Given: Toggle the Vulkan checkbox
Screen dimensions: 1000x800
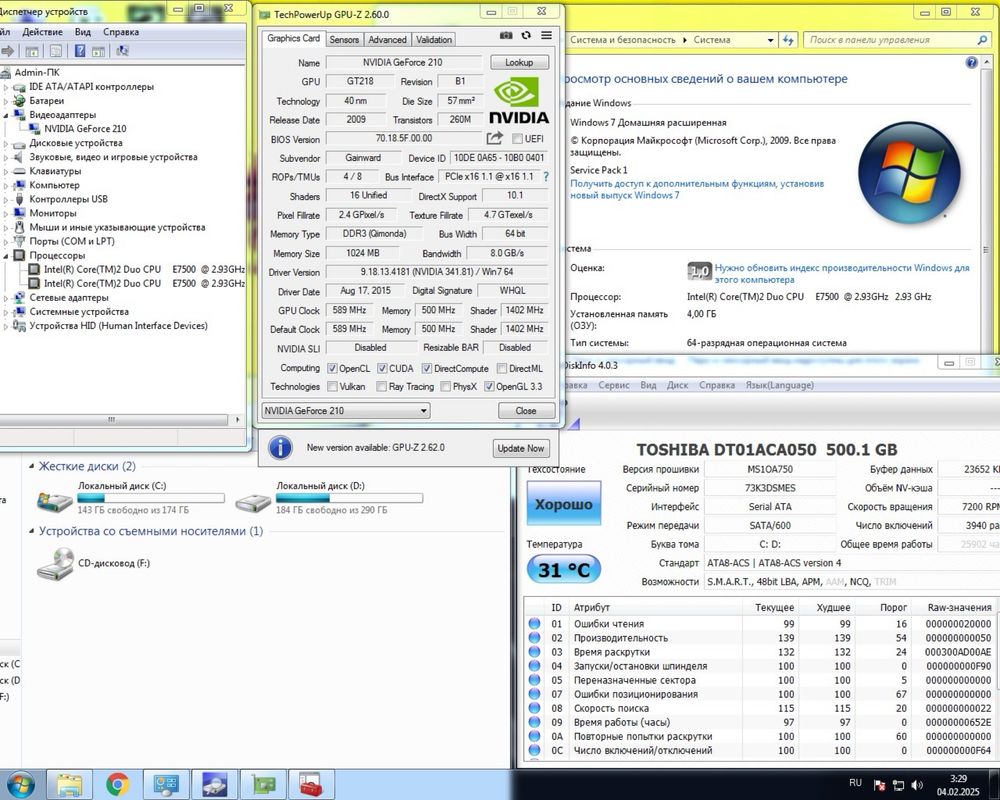Looking at the screenshot, I should click(332, 387).
